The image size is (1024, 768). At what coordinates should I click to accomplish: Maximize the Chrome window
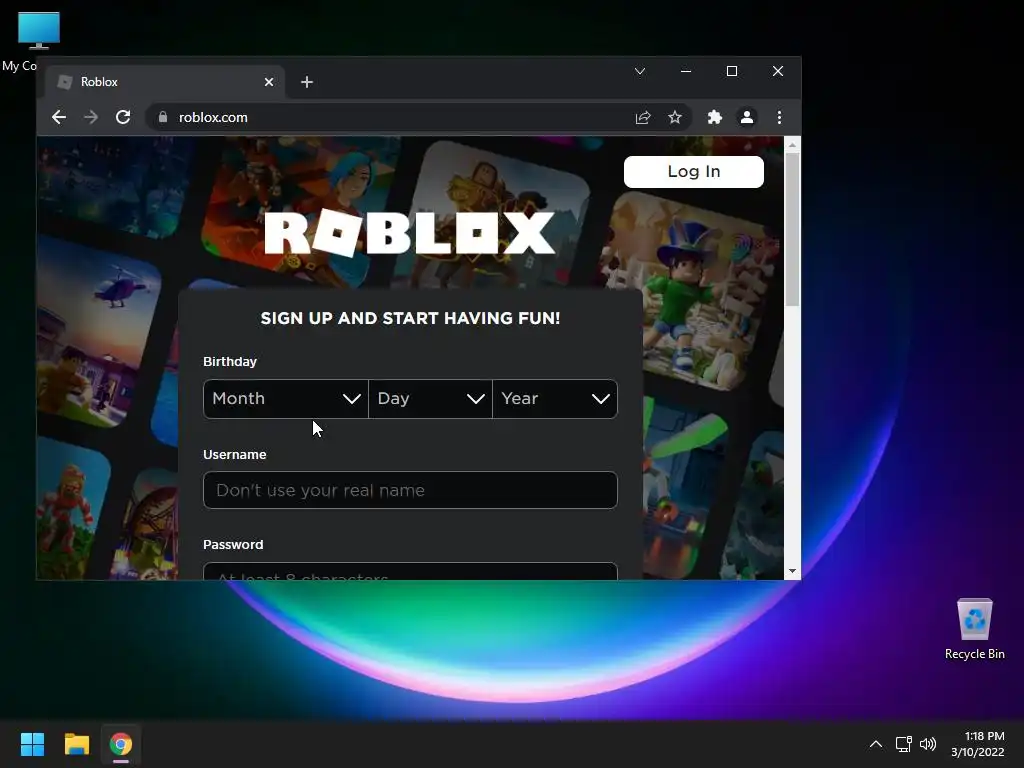click(x=732, y=71)
